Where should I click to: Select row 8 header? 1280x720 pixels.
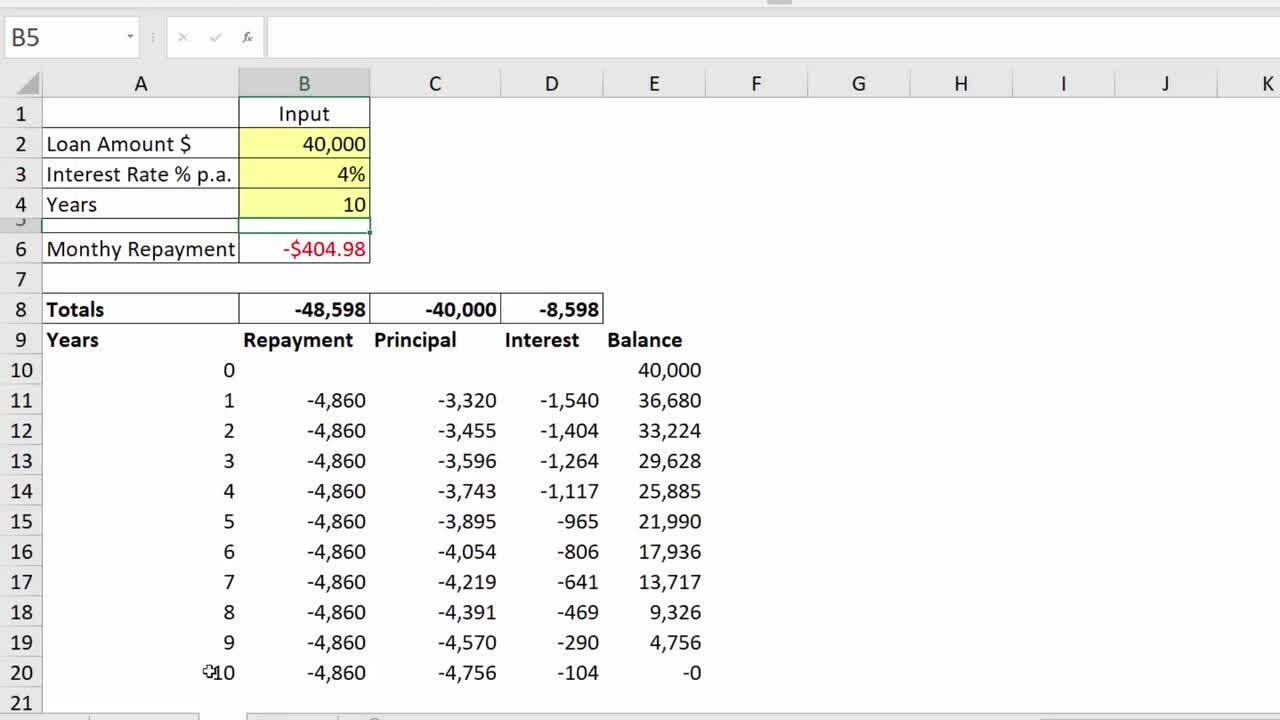[21, 310]
